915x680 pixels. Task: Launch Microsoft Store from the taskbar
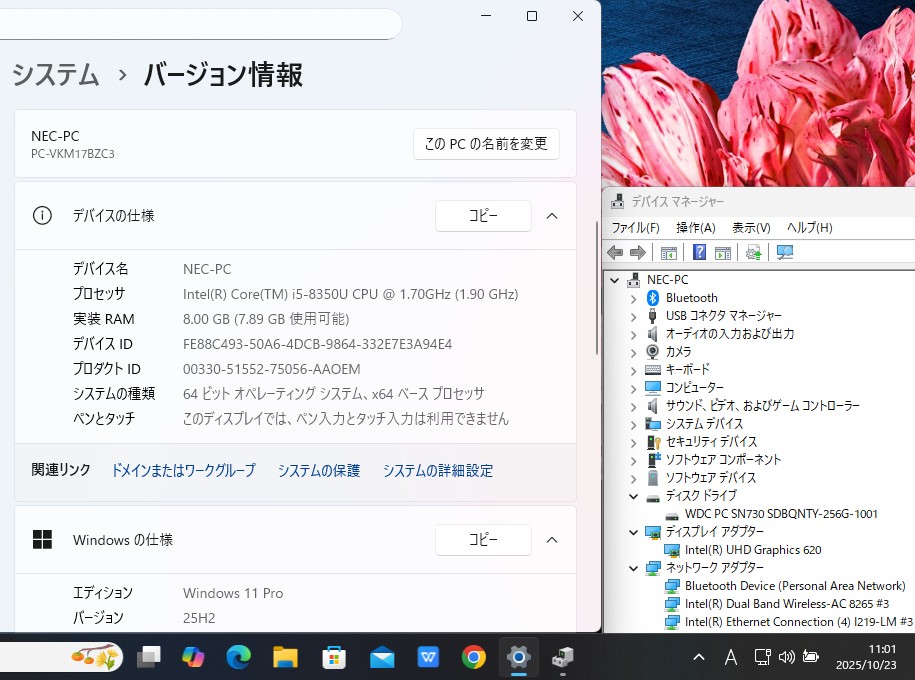[334, 657]
